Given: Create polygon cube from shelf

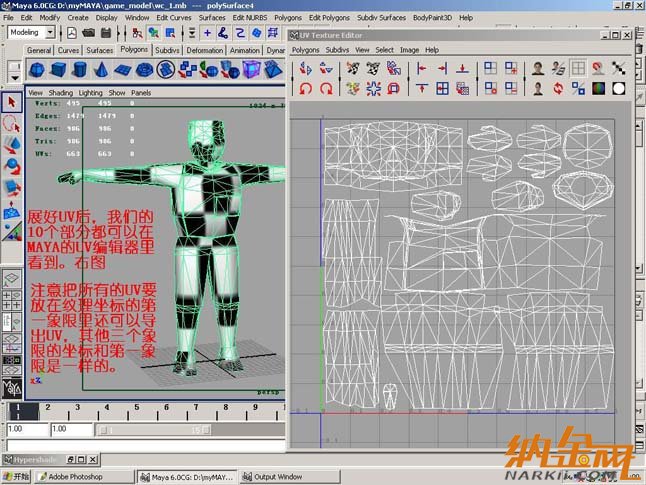Looking at the screenshot, I should tap(58, 70).
